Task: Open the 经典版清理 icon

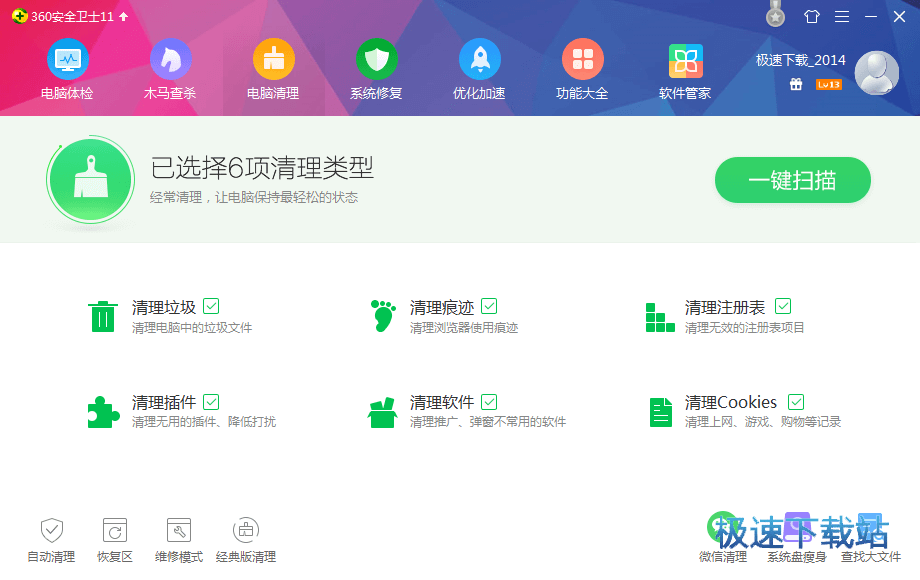Action: [x=246, y=530]
